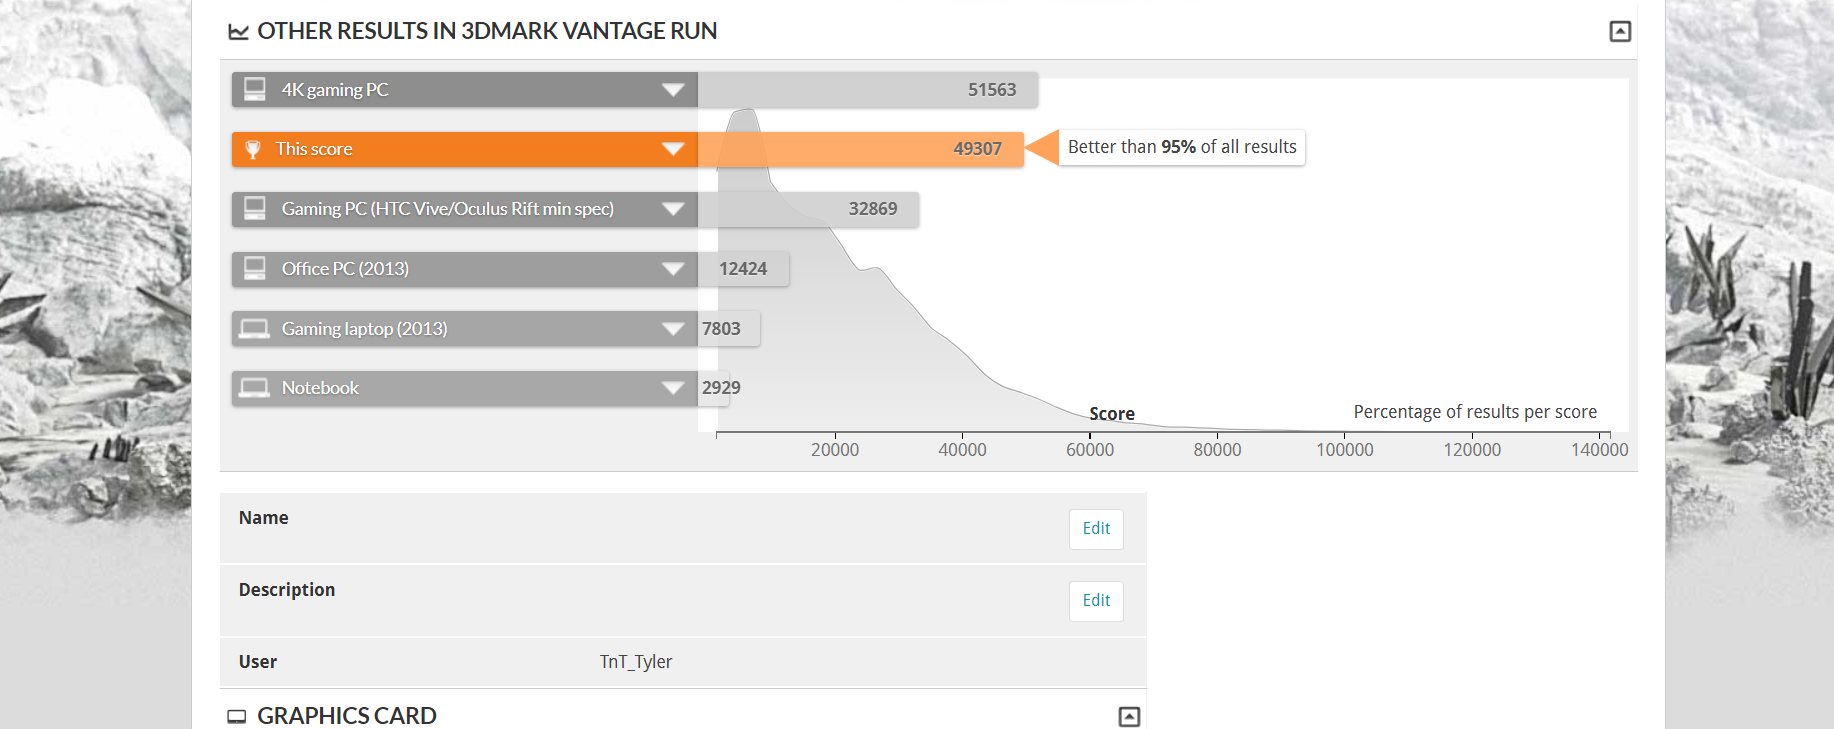Click the laptop icon on Notebook bar
The width and height of the screenshot is (1834, 729).
(x=254, y=387)
